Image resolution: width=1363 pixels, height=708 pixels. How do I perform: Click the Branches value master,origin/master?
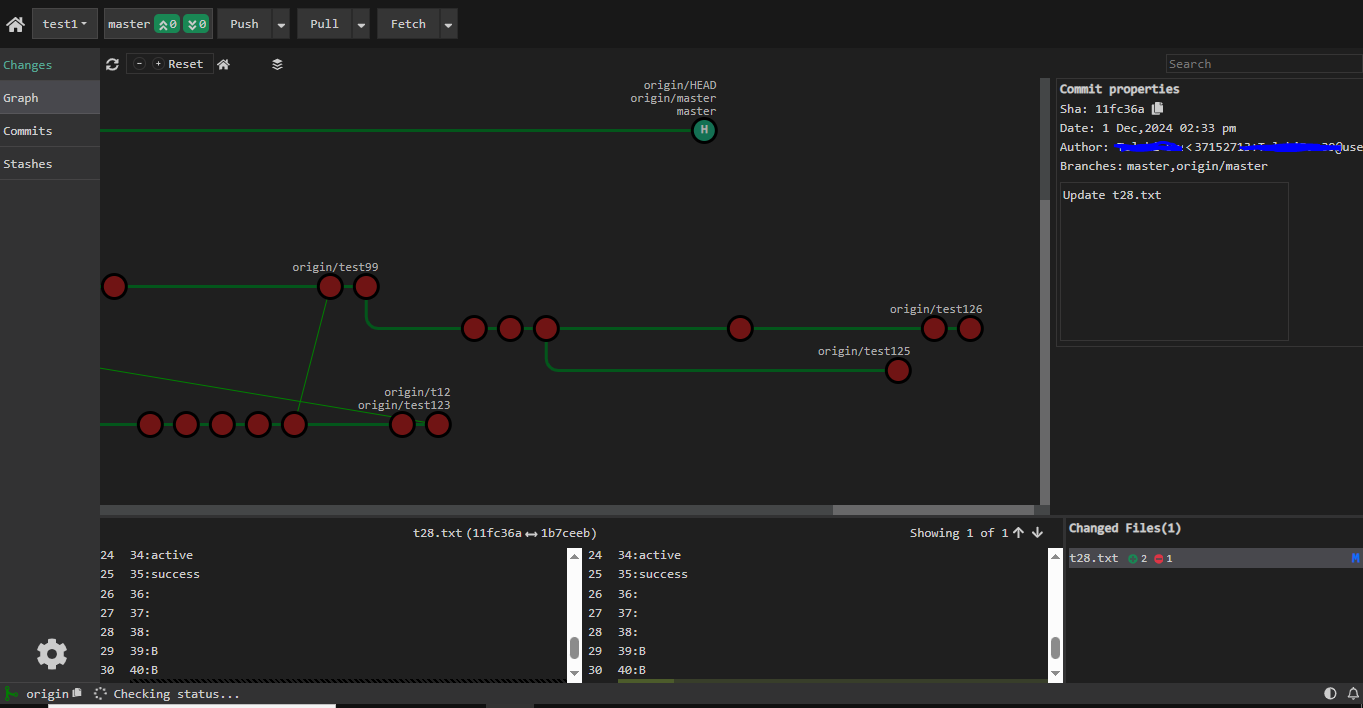click(1197, 166)
